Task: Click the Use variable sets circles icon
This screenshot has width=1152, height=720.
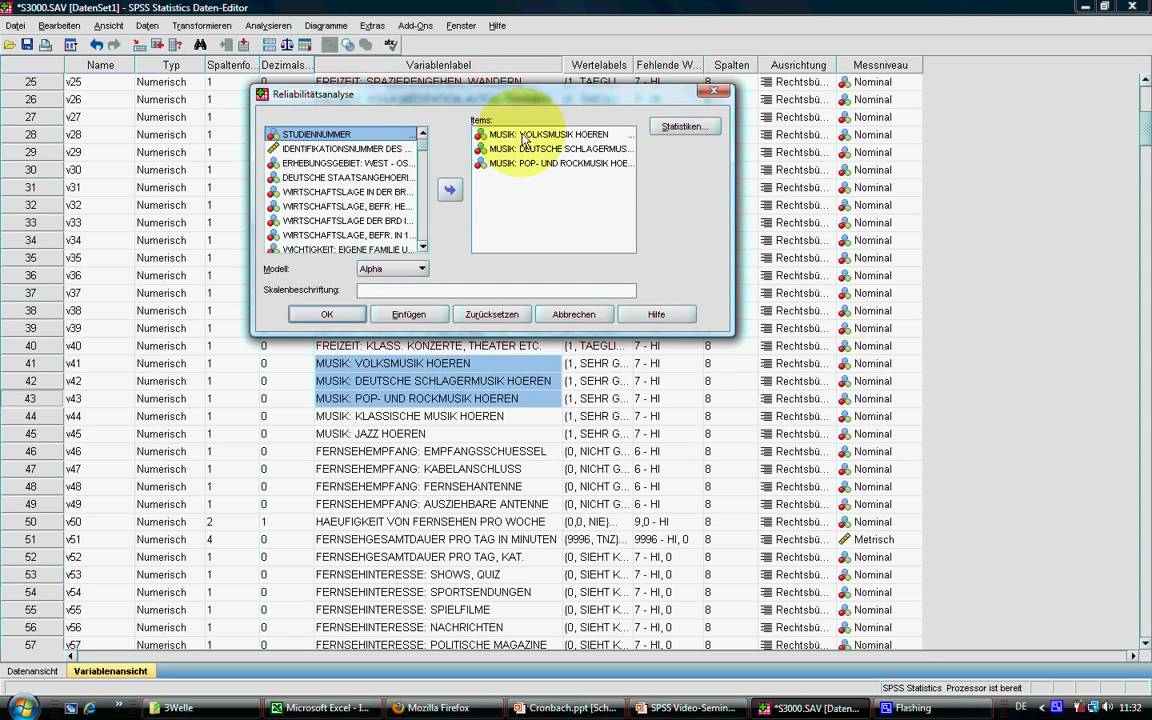Action: tap(348, 45)
